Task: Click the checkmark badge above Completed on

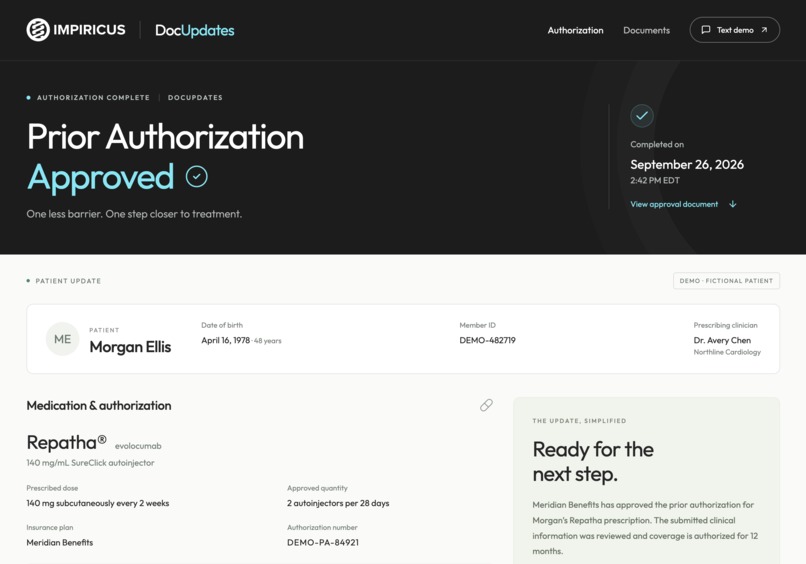Action: (642, 116)
